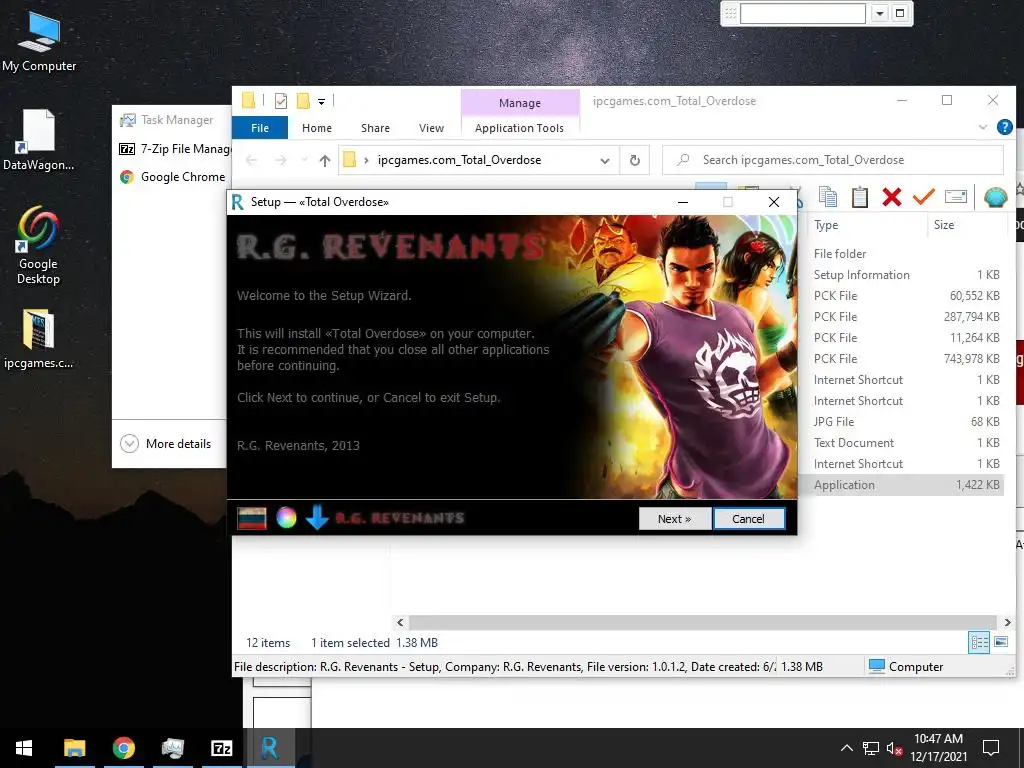Screen dimensions: 1024x768
Task: Click the desktop toolbar text input box
Action: (x=803, y=13)
